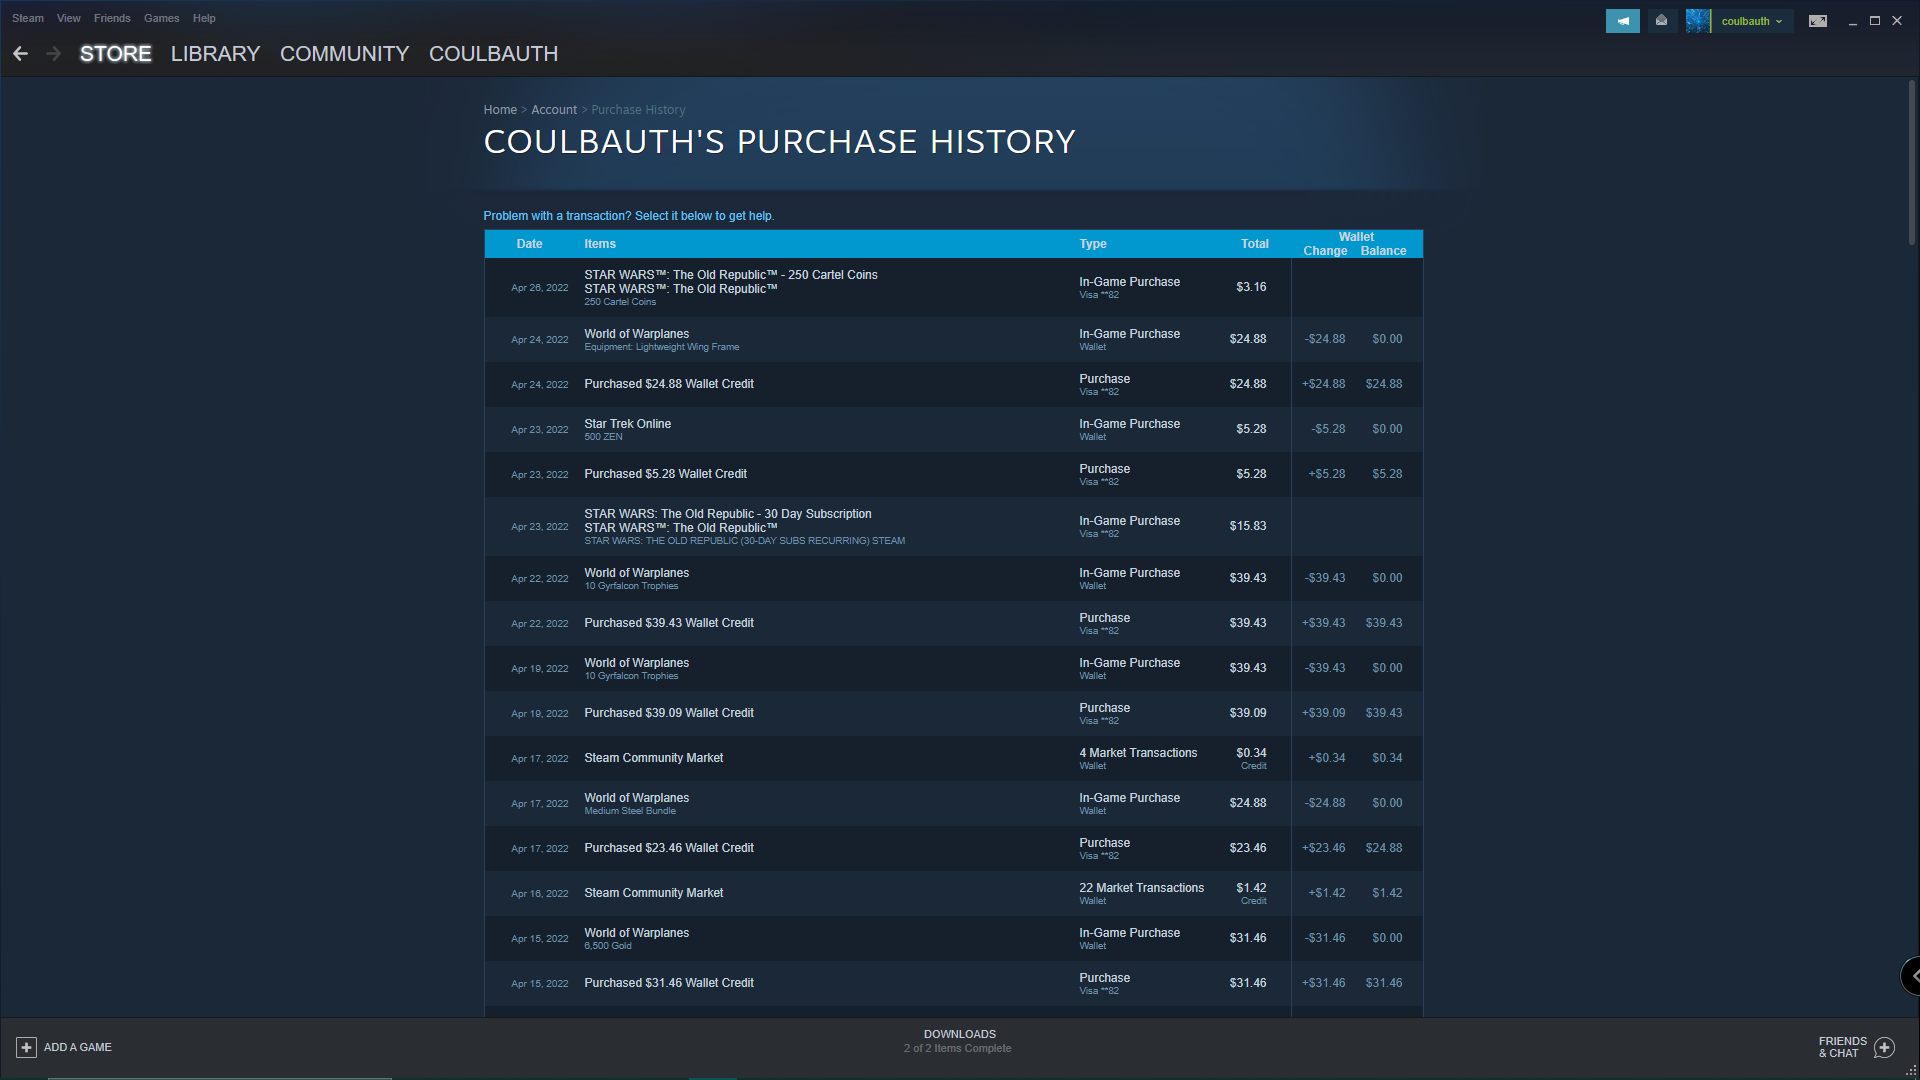
Task: Open the inbox envelope icon
Action: (x=1662, y=21)
